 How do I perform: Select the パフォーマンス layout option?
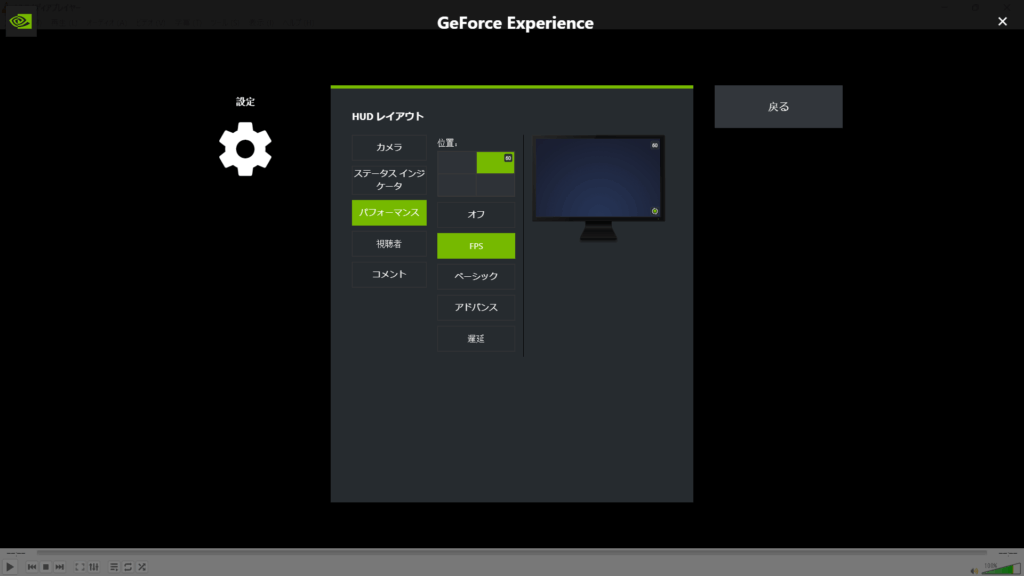(x=389, y=212)
